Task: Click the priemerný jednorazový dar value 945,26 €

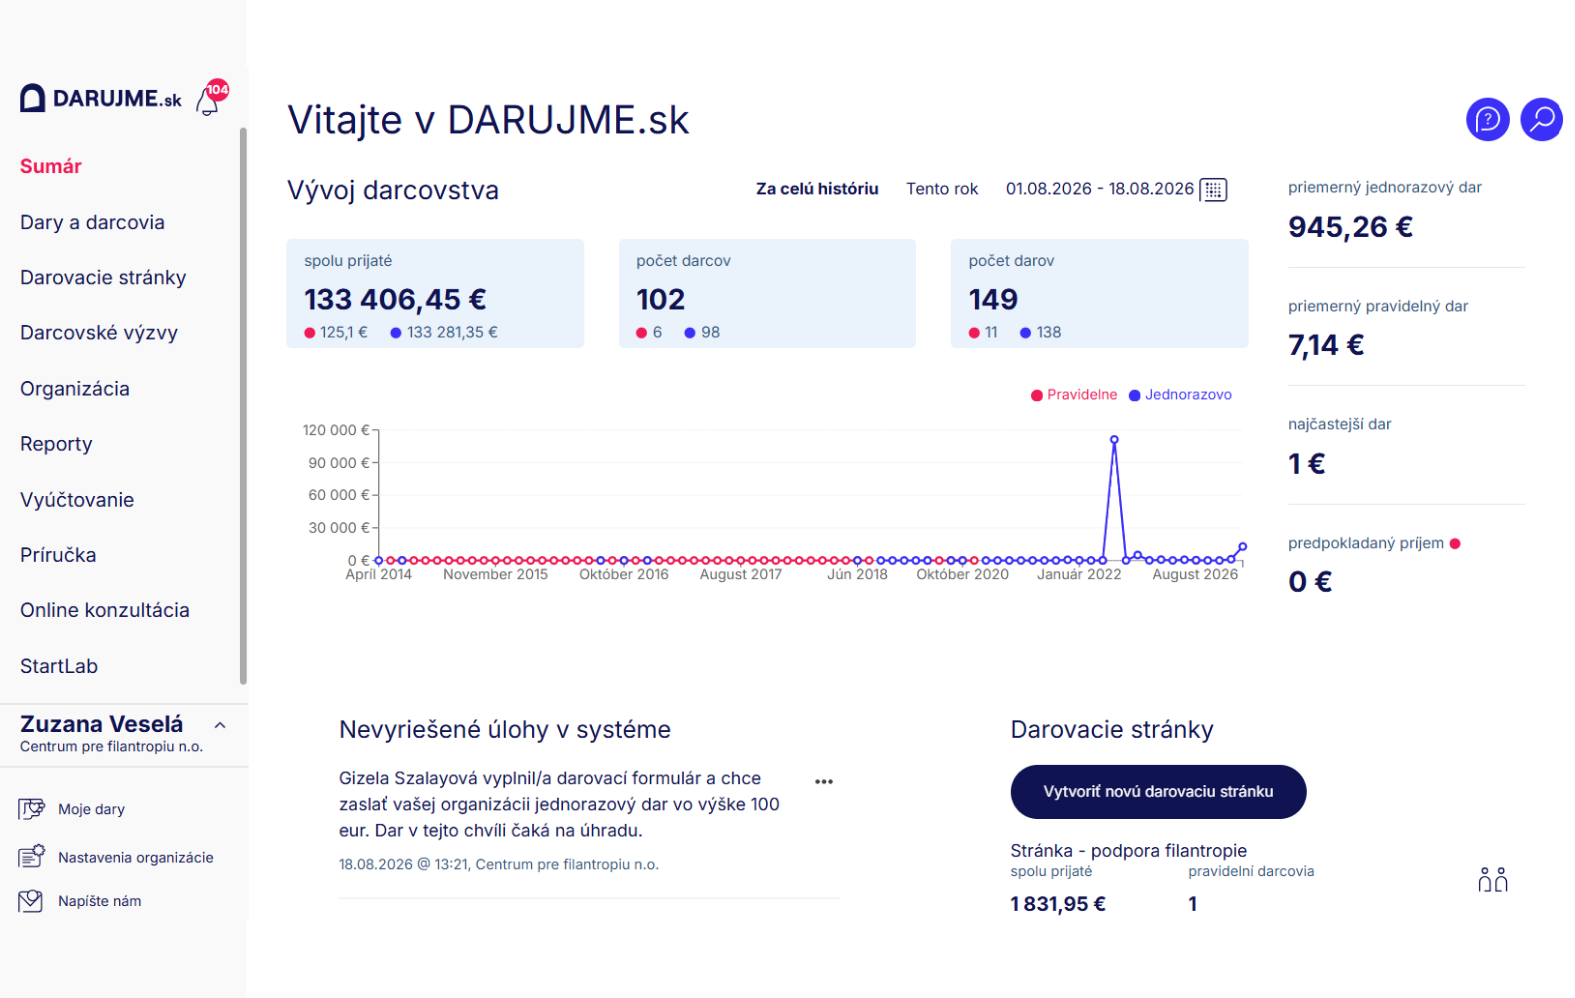Action: click(1351, 227)
